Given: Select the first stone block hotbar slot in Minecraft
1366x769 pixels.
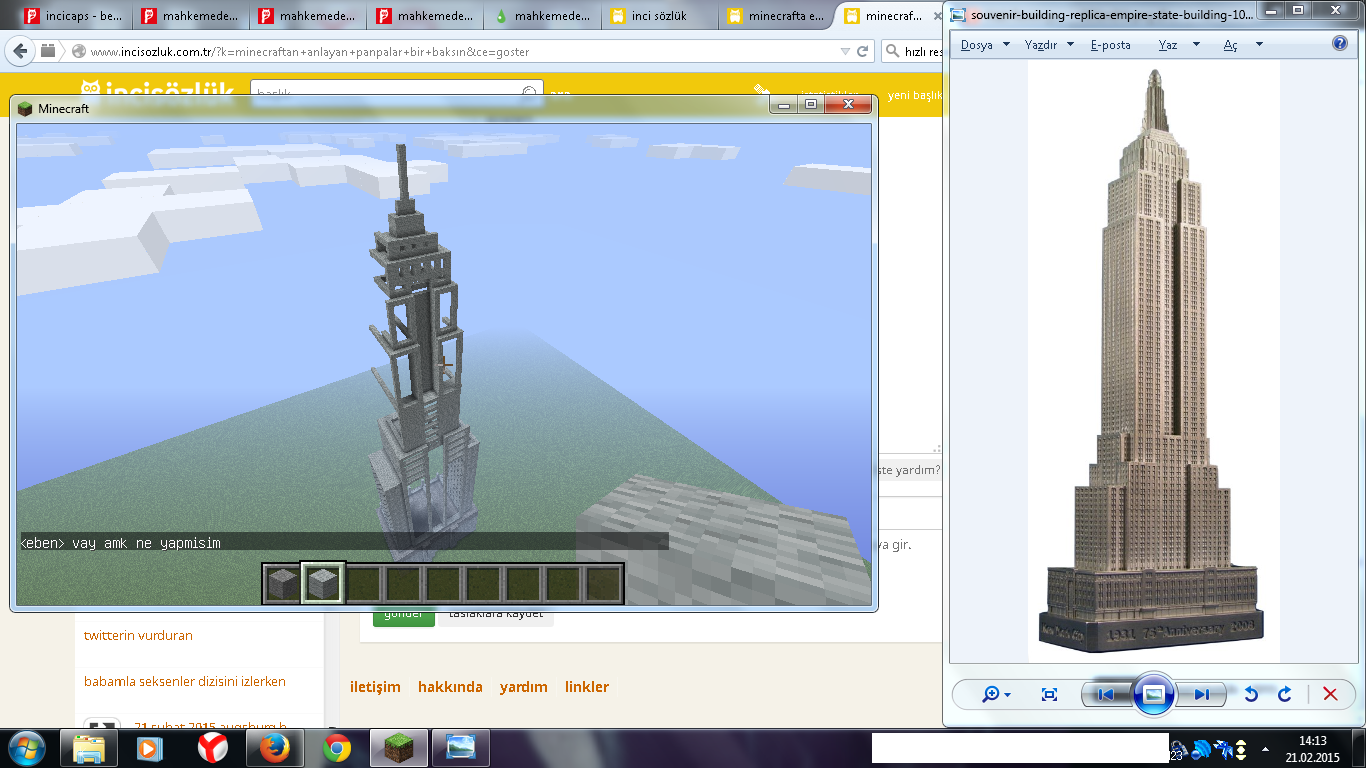Looking at the screenshot, I should (x=283, y=584).
